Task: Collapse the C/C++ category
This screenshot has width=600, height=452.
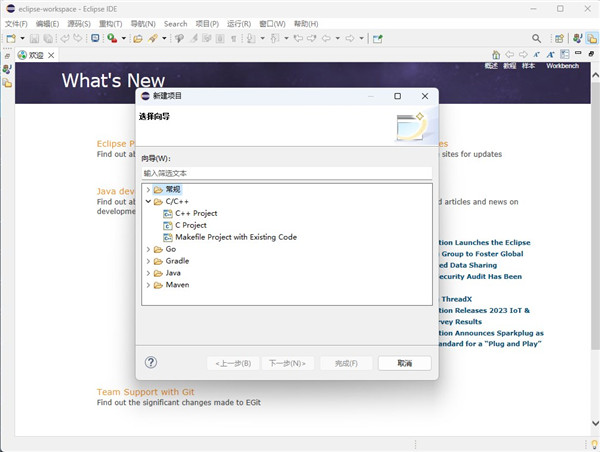Action: pos(148,201)
